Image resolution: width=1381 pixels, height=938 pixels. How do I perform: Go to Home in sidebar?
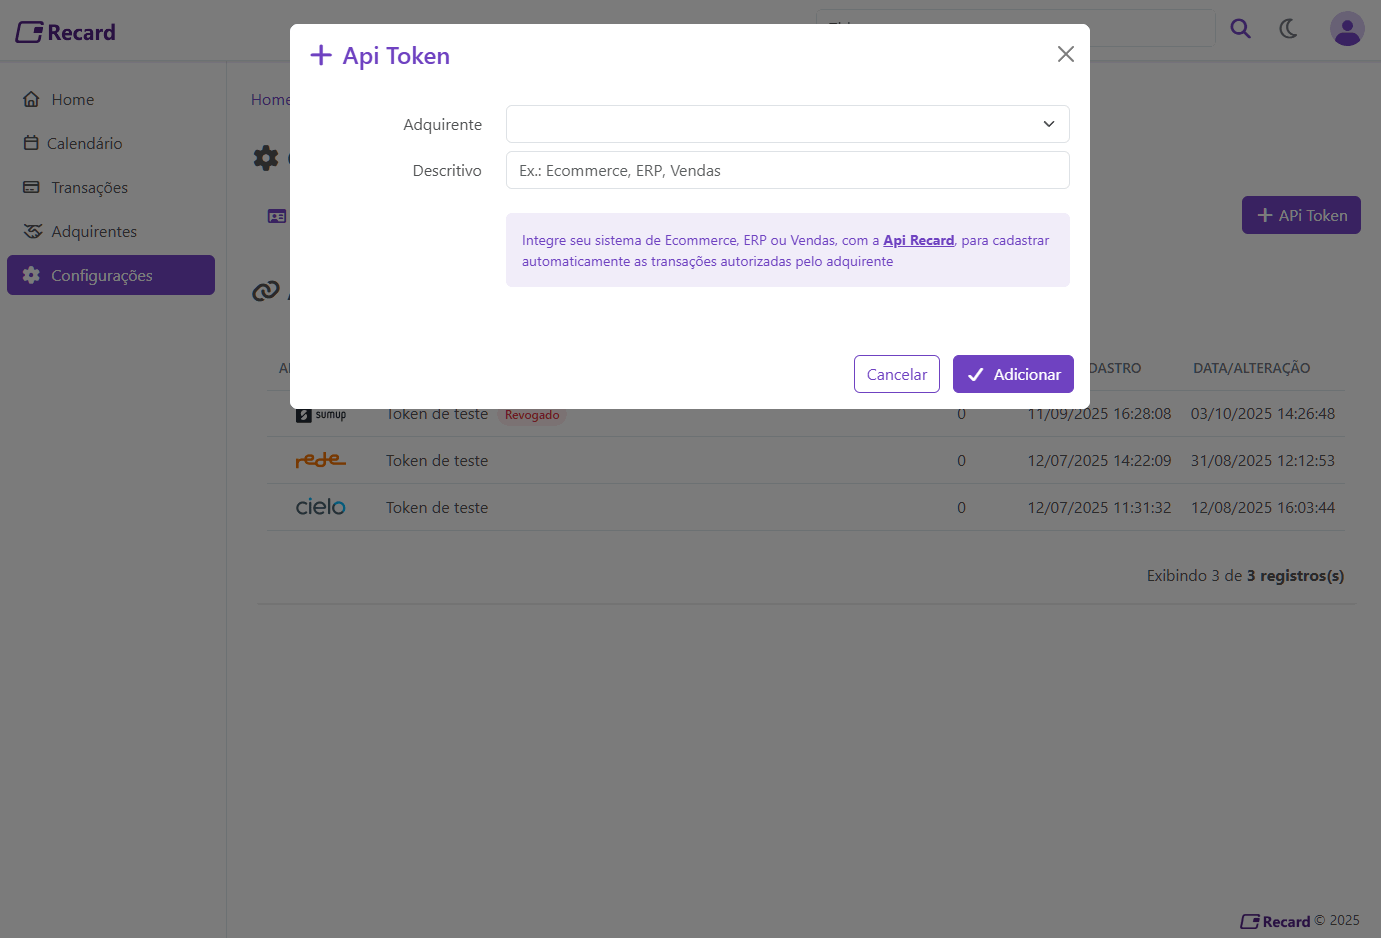click(x=72, y=100)
